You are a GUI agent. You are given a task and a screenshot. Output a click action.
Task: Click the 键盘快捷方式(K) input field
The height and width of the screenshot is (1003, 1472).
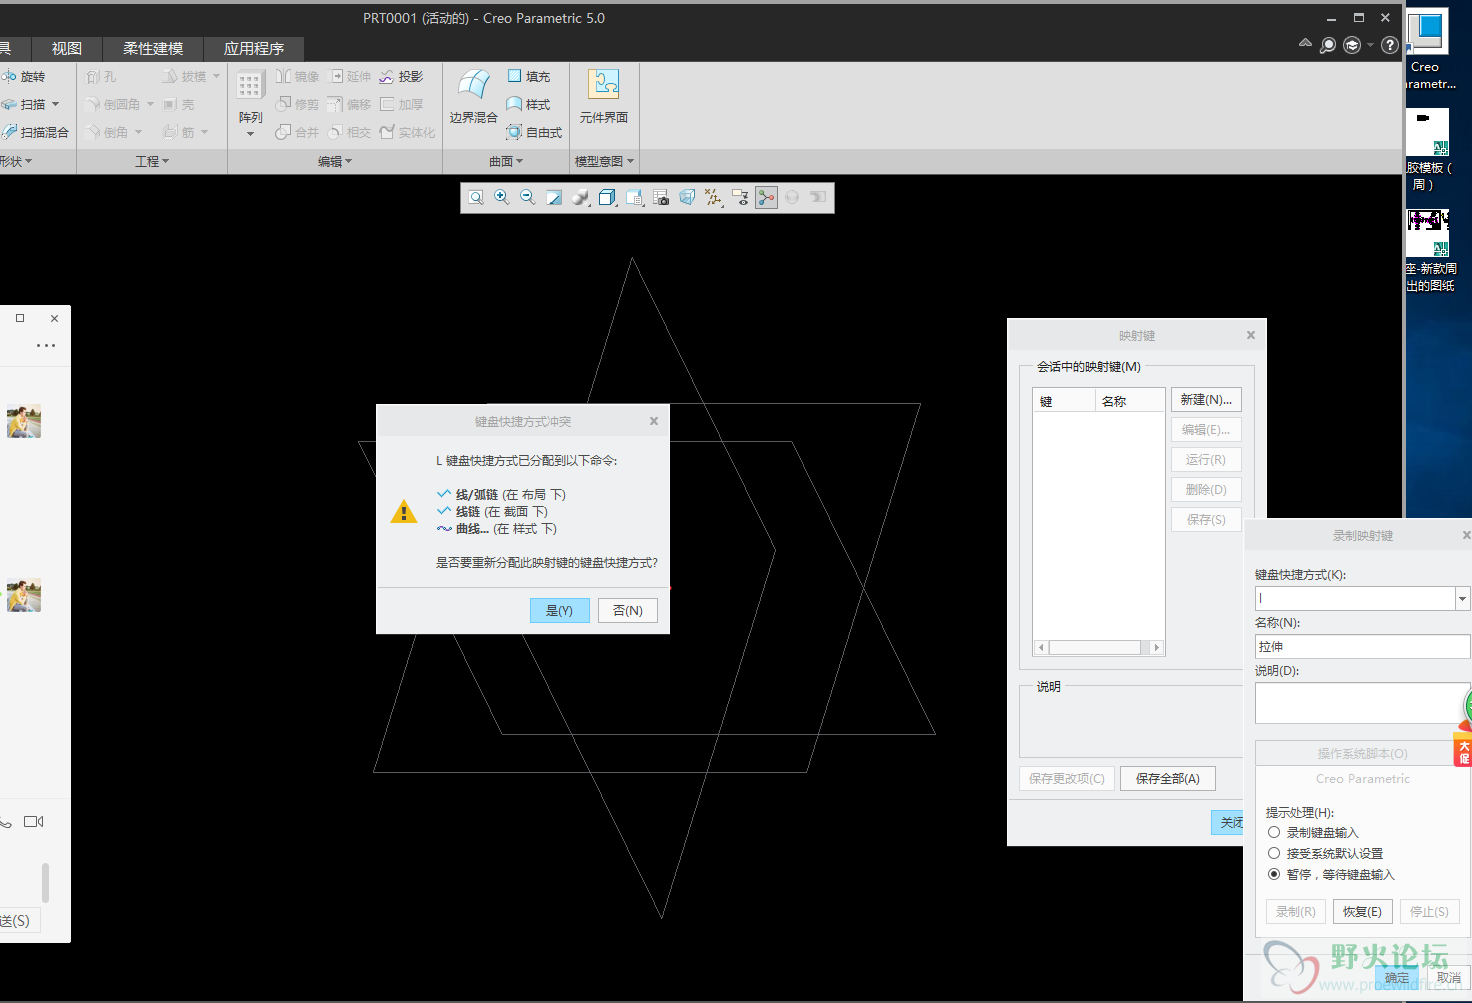click(x=1355, y=599)
